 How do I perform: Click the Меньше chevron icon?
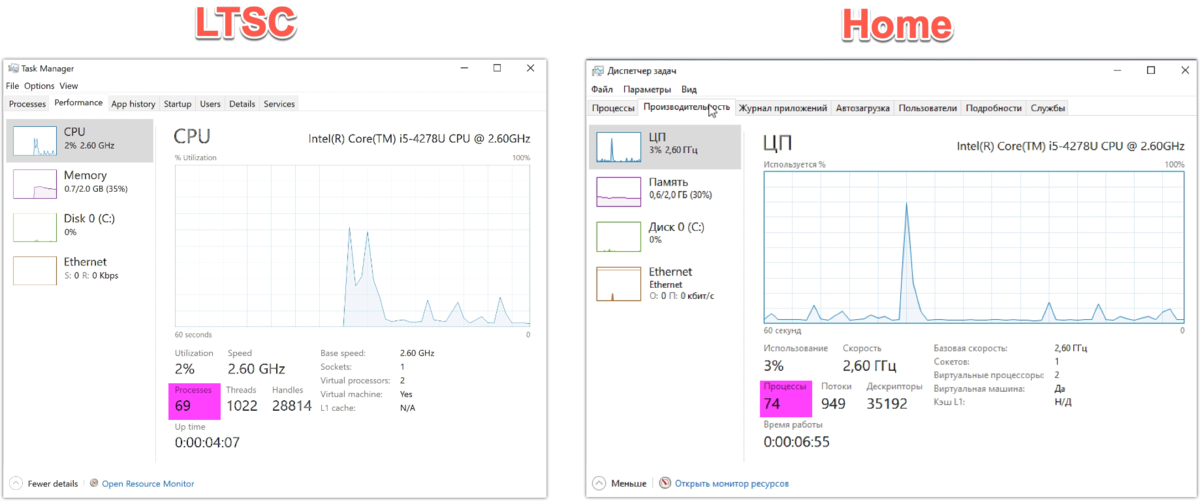599,483
